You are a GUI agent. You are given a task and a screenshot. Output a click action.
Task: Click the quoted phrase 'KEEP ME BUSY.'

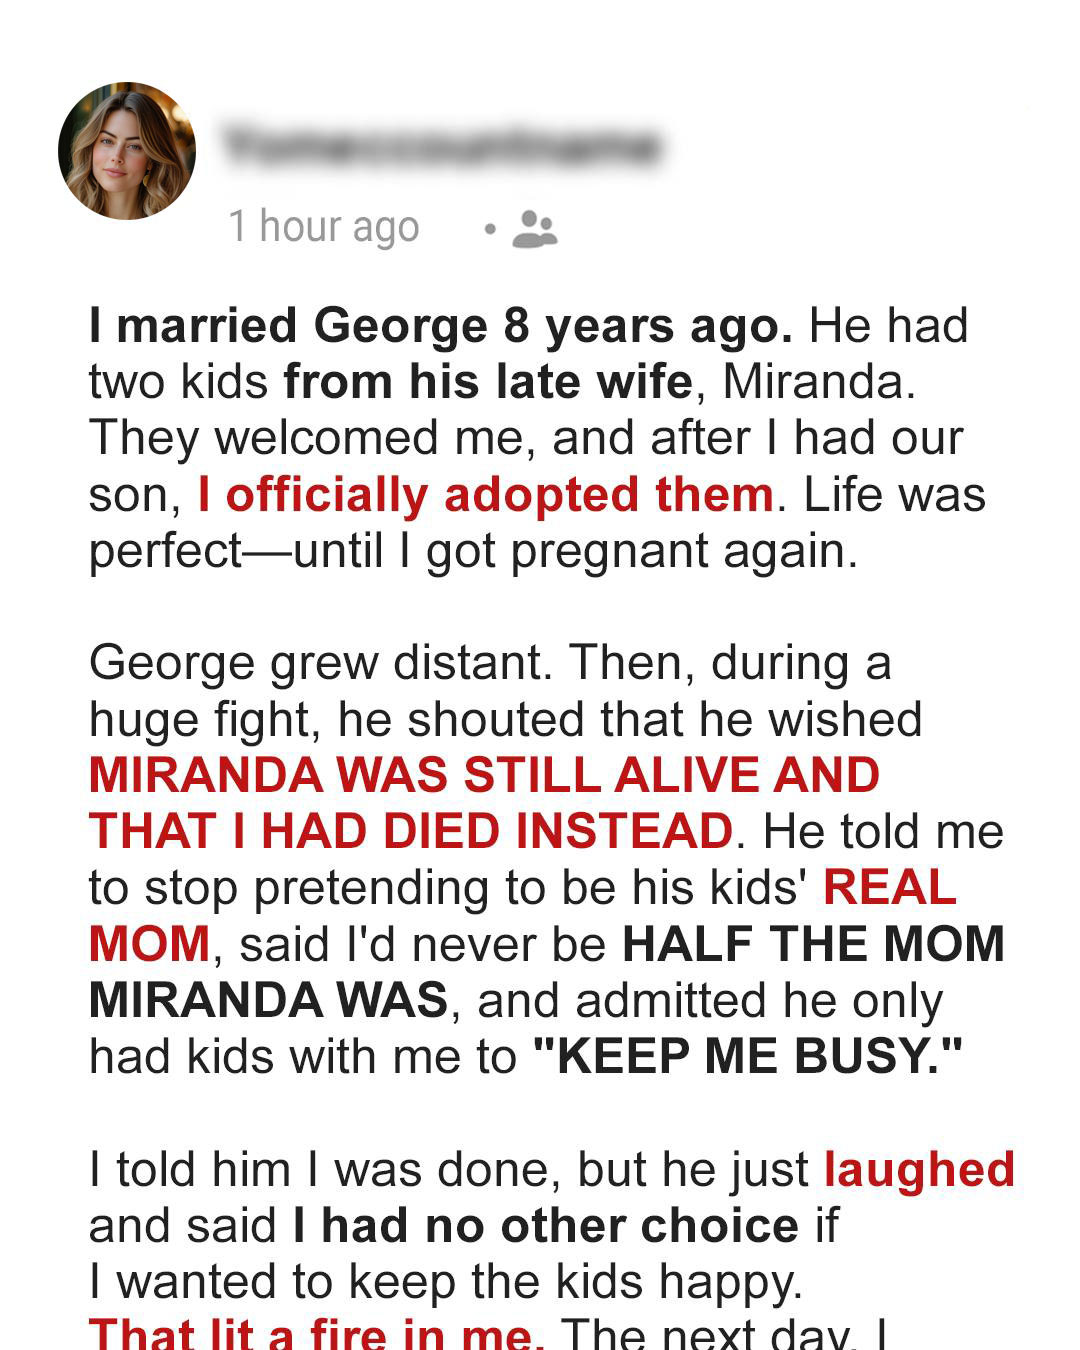(748, 1056)
